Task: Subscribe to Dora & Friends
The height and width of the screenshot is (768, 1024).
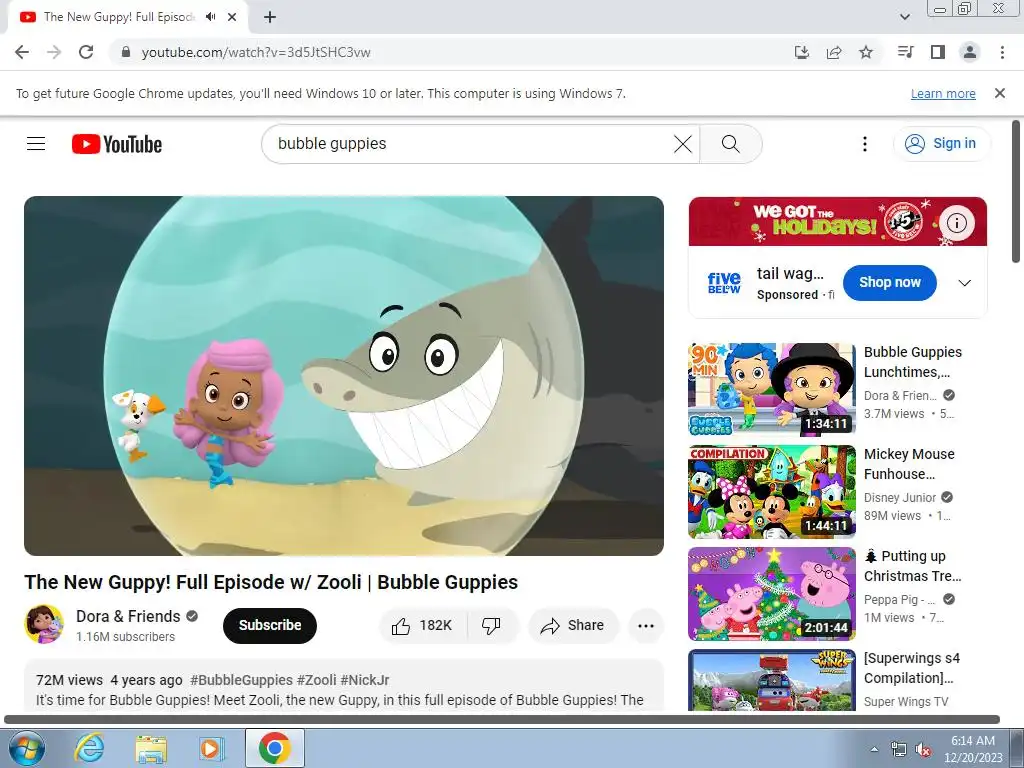Action: click(270, 626)
